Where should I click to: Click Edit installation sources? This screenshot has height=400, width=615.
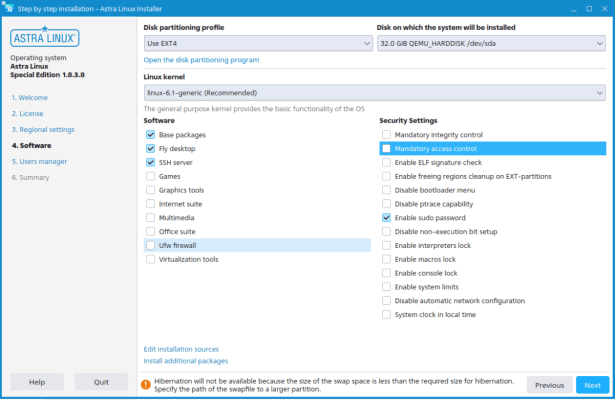[181, 349]
